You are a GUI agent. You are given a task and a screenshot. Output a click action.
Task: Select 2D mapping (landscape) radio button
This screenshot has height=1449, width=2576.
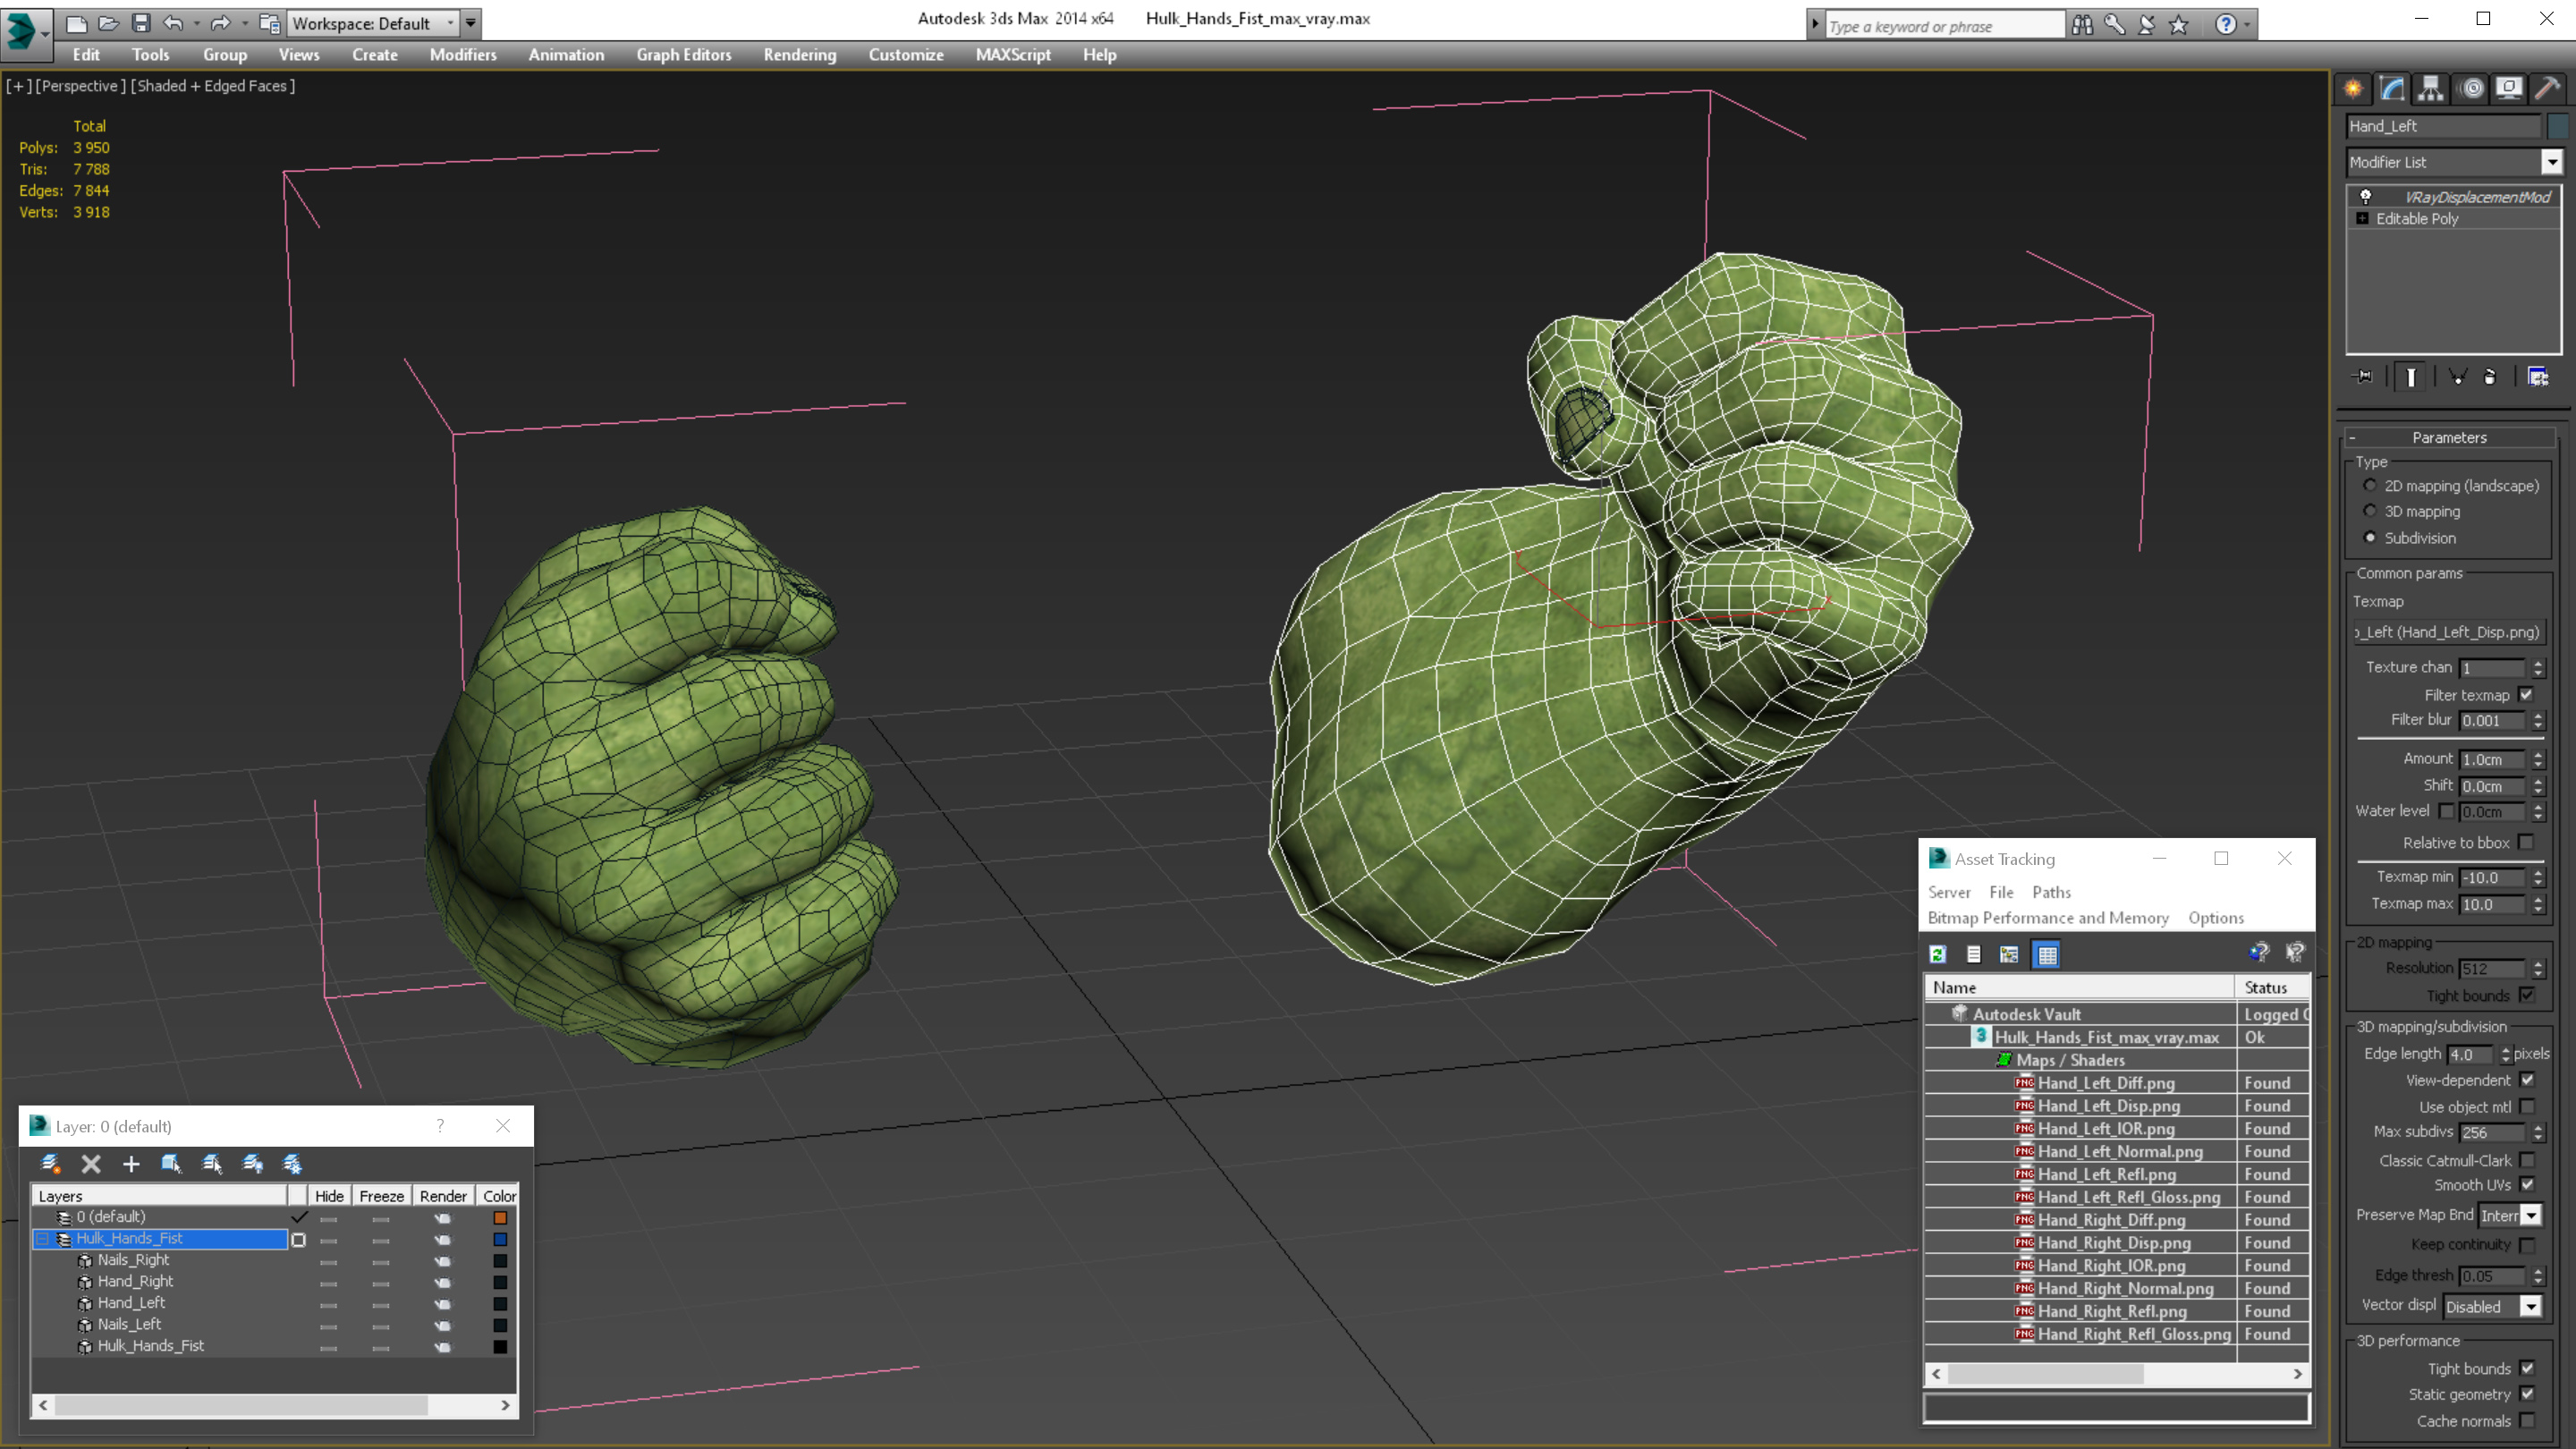pos(2370,485)
